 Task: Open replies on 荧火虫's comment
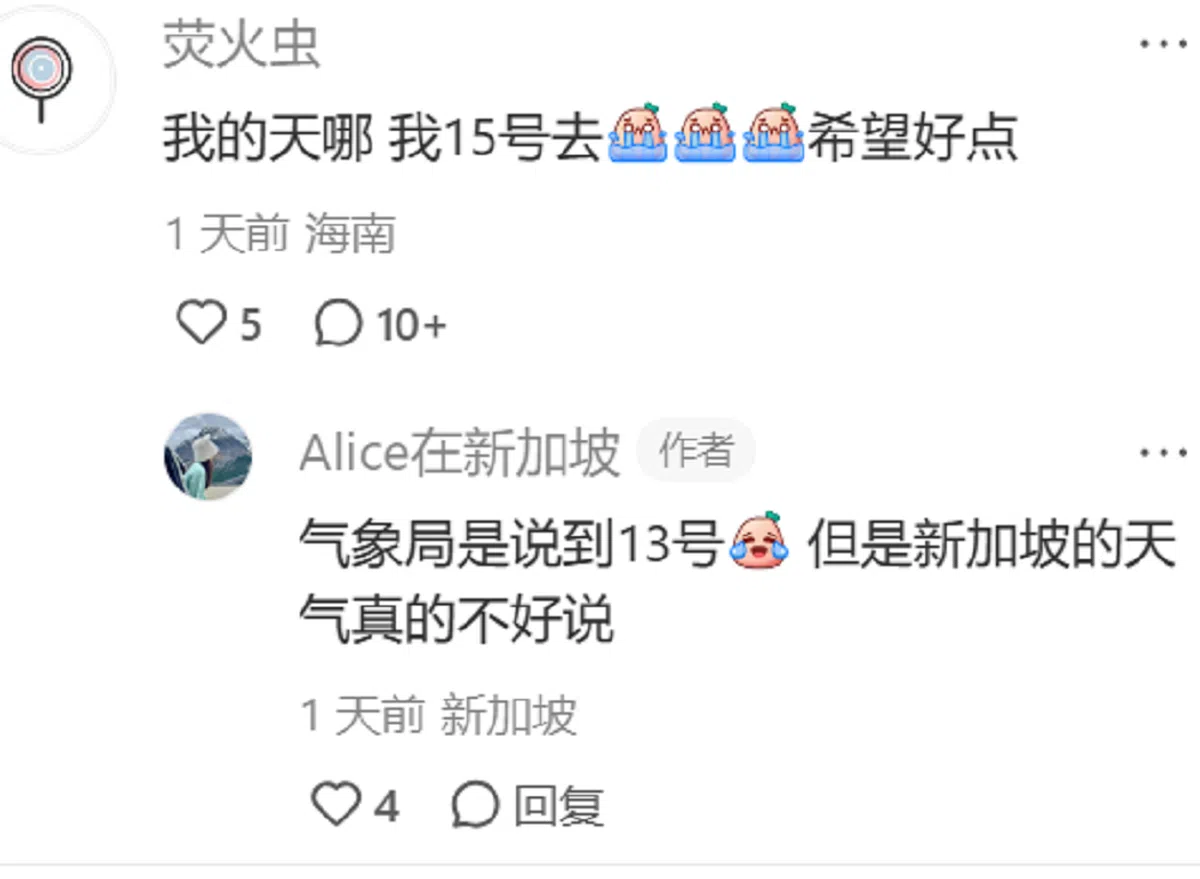(337, 324)
